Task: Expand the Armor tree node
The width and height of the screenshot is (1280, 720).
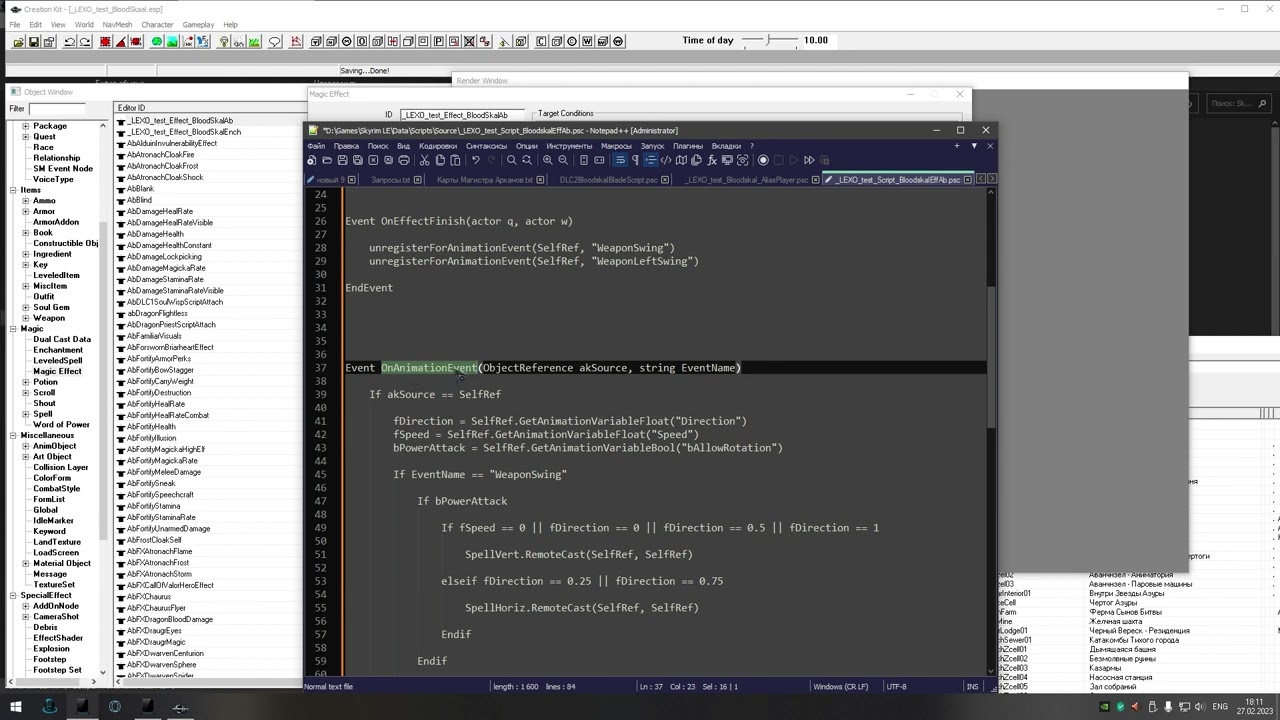Action: pyautogui.click(x=25, y=212)
